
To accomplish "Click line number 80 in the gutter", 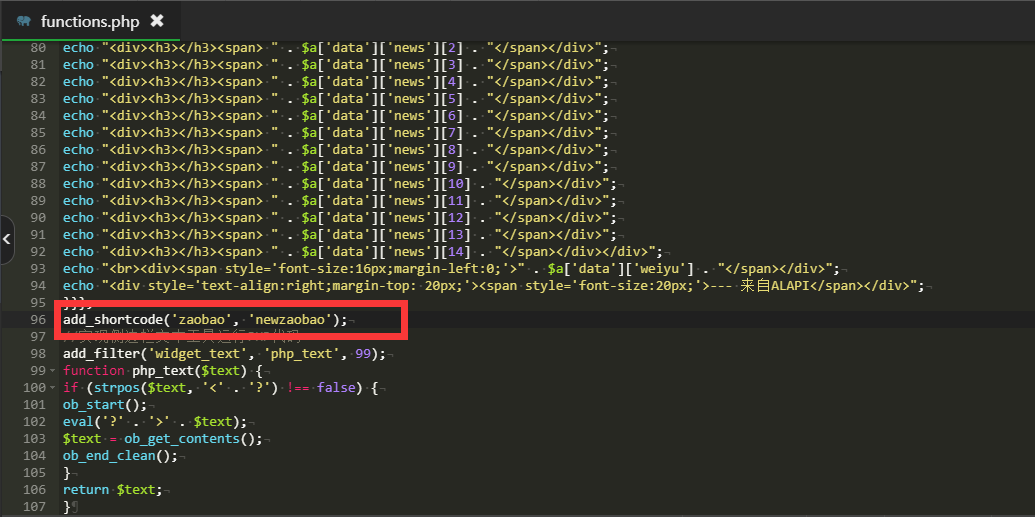I will click(x=37, y=47).
